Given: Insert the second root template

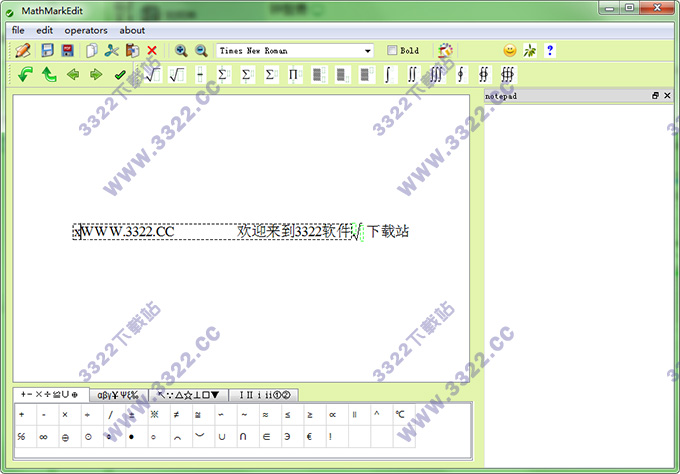Looking at the screenshot, I should point(177,75).
